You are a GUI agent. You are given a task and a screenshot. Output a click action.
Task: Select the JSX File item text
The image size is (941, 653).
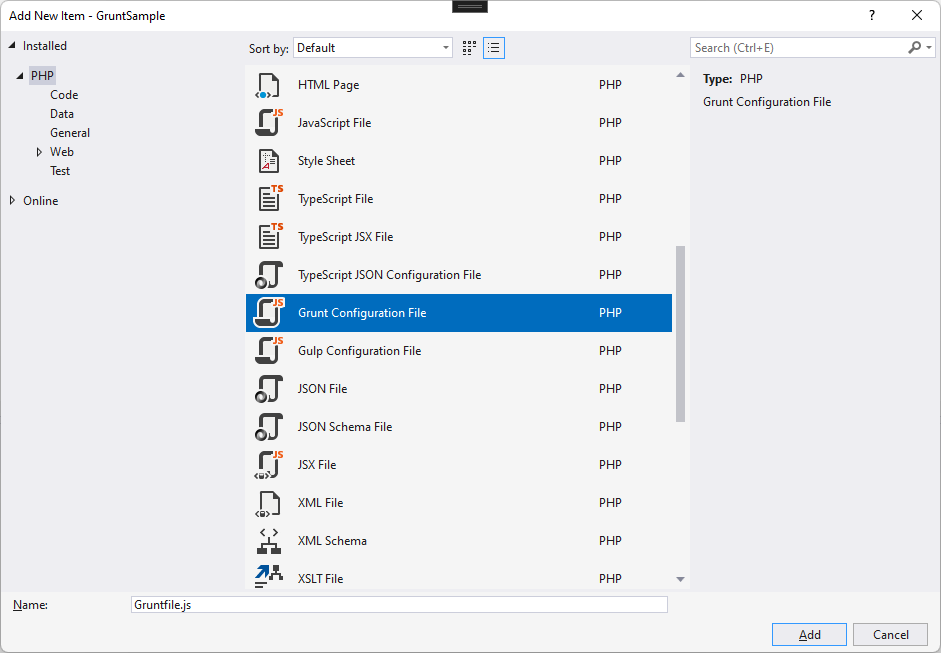click(317, 465)
